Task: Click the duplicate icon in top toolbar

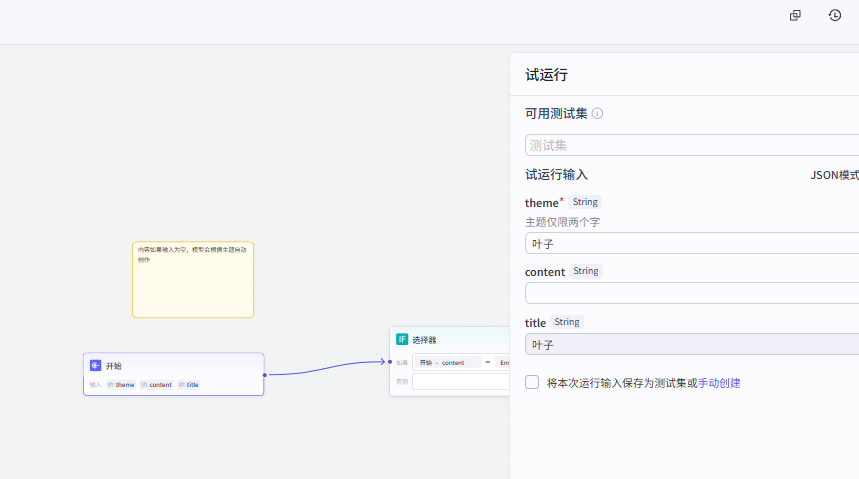Action: click(795, 15)
